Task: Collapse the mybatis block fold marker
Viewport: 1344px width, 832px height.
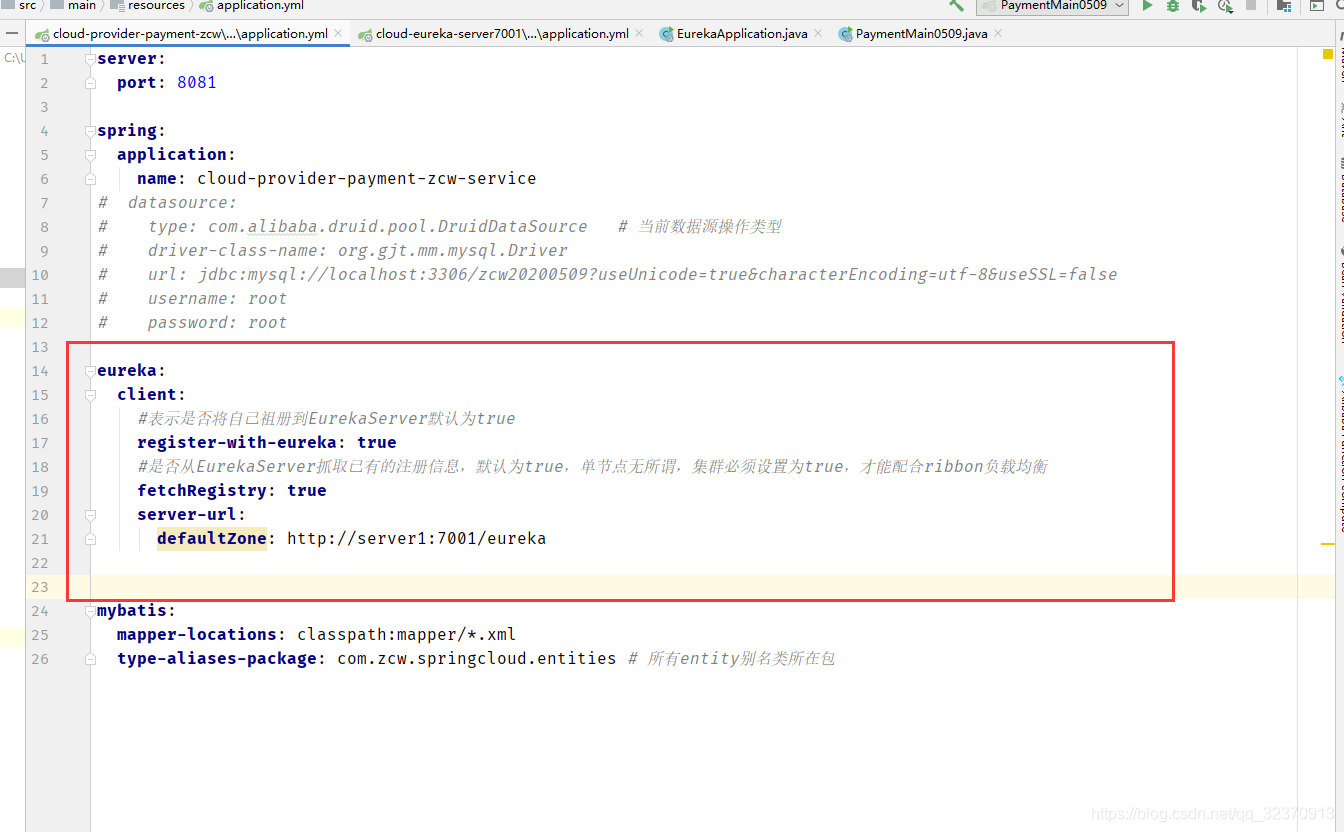Action: pos(90,611)
